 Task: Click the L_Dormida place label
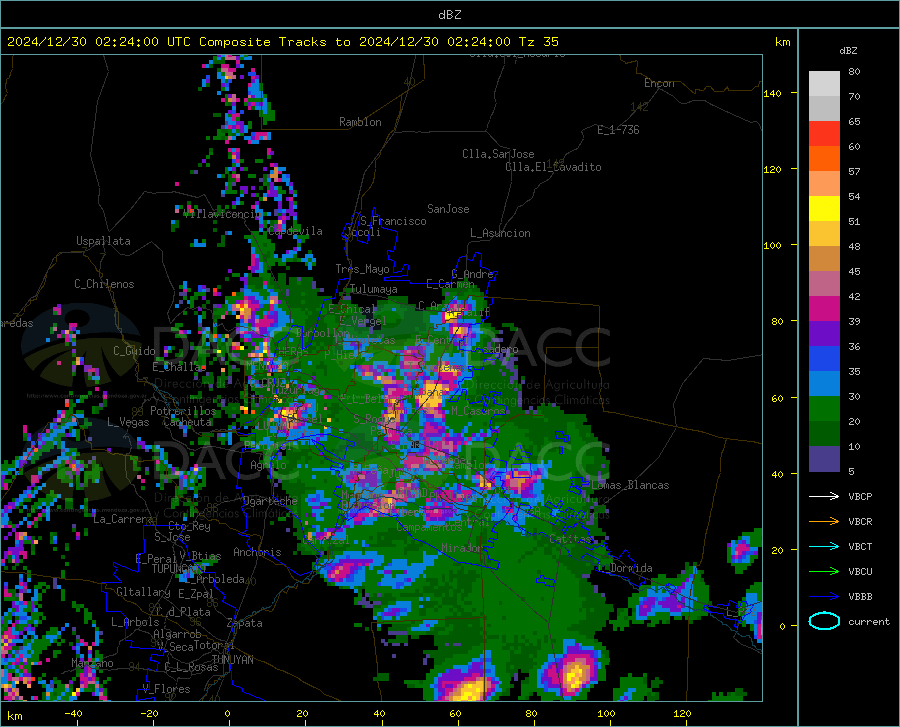(626, 568)
